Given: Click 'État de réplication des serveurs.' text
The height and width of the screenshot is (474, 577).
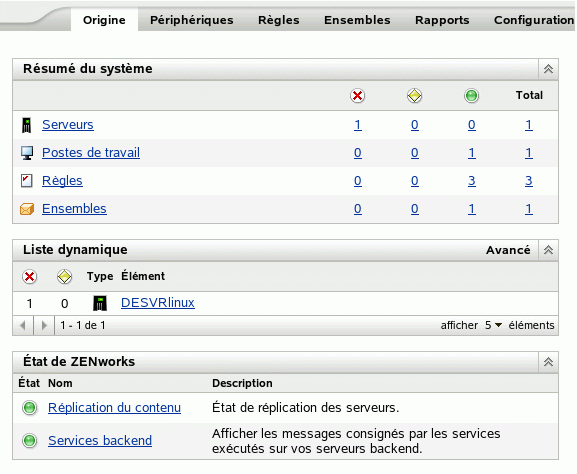Looking at the screenshot, I should pyautogui.click(x=305, y=408).
